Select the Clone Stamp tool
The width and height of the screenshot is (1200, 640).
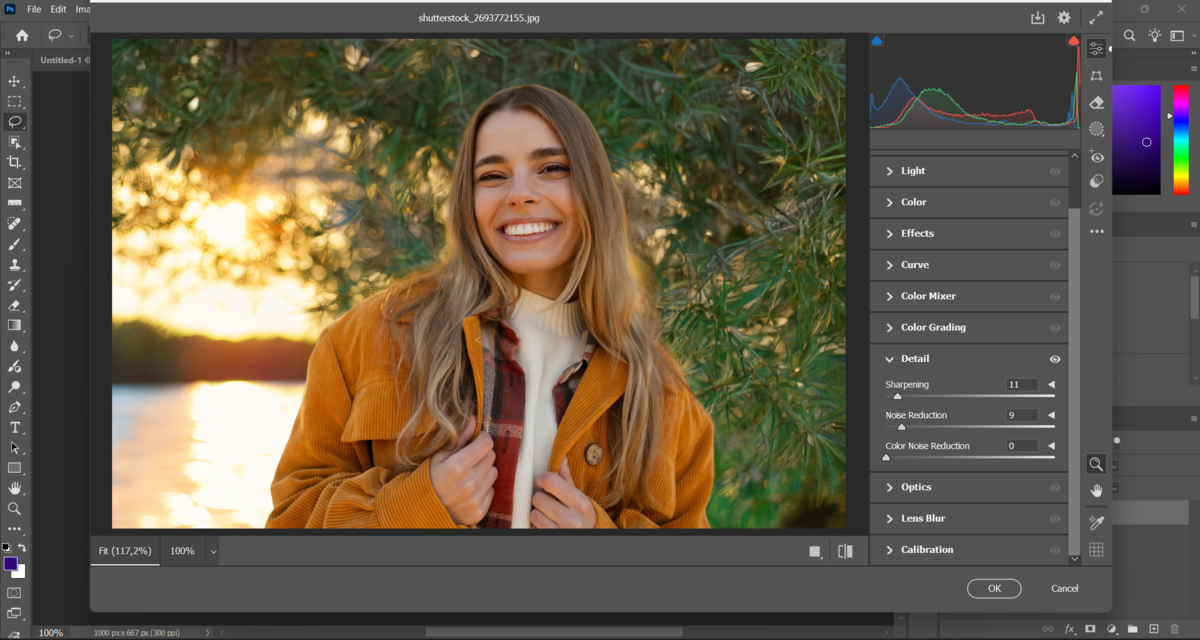coord(14,265)
